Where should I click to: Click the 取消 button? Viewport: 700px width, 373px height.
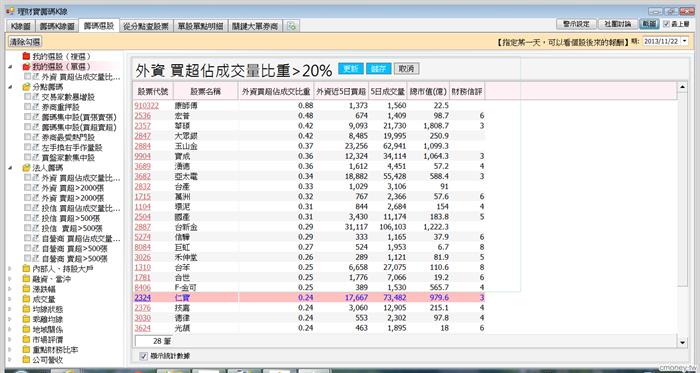click(406, 69)
